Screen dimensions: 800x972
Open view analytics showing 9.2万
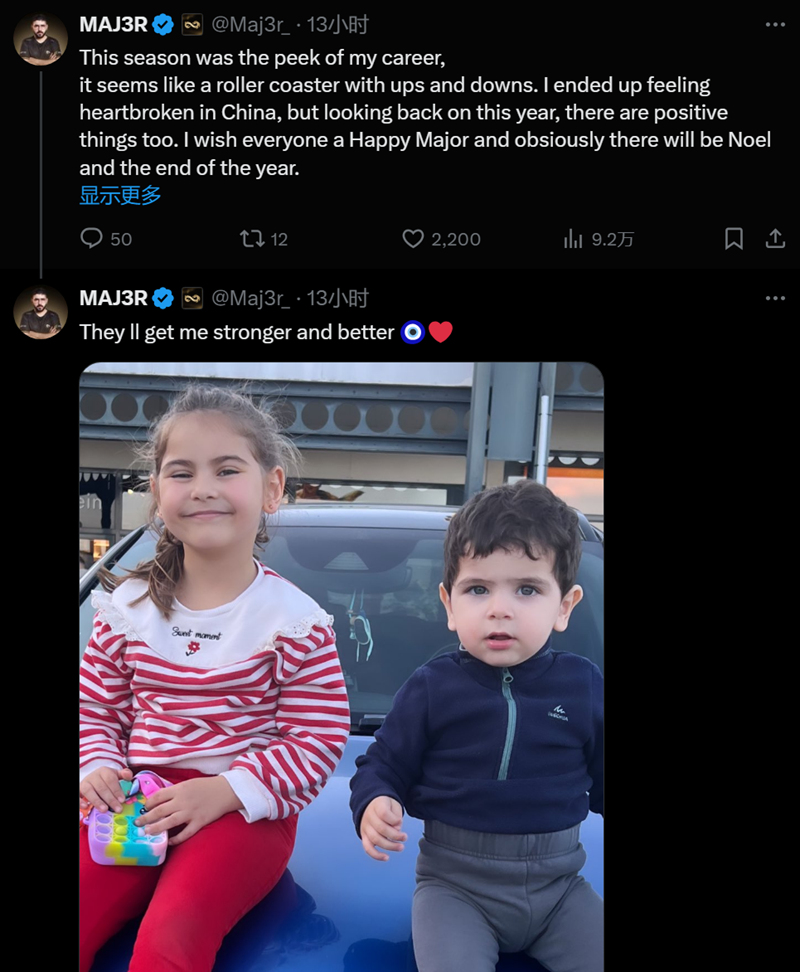[x=573, y=238]
